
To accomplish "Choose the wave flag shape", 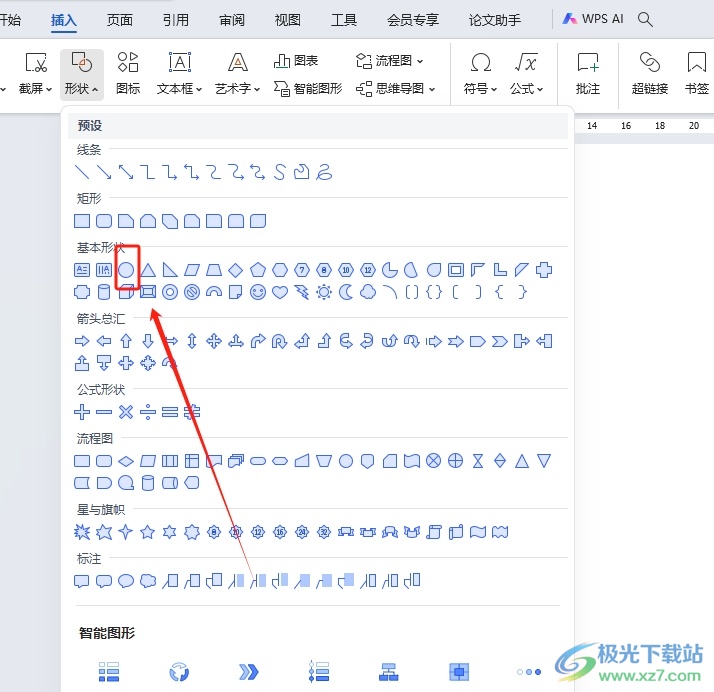I will coord(478,532).
